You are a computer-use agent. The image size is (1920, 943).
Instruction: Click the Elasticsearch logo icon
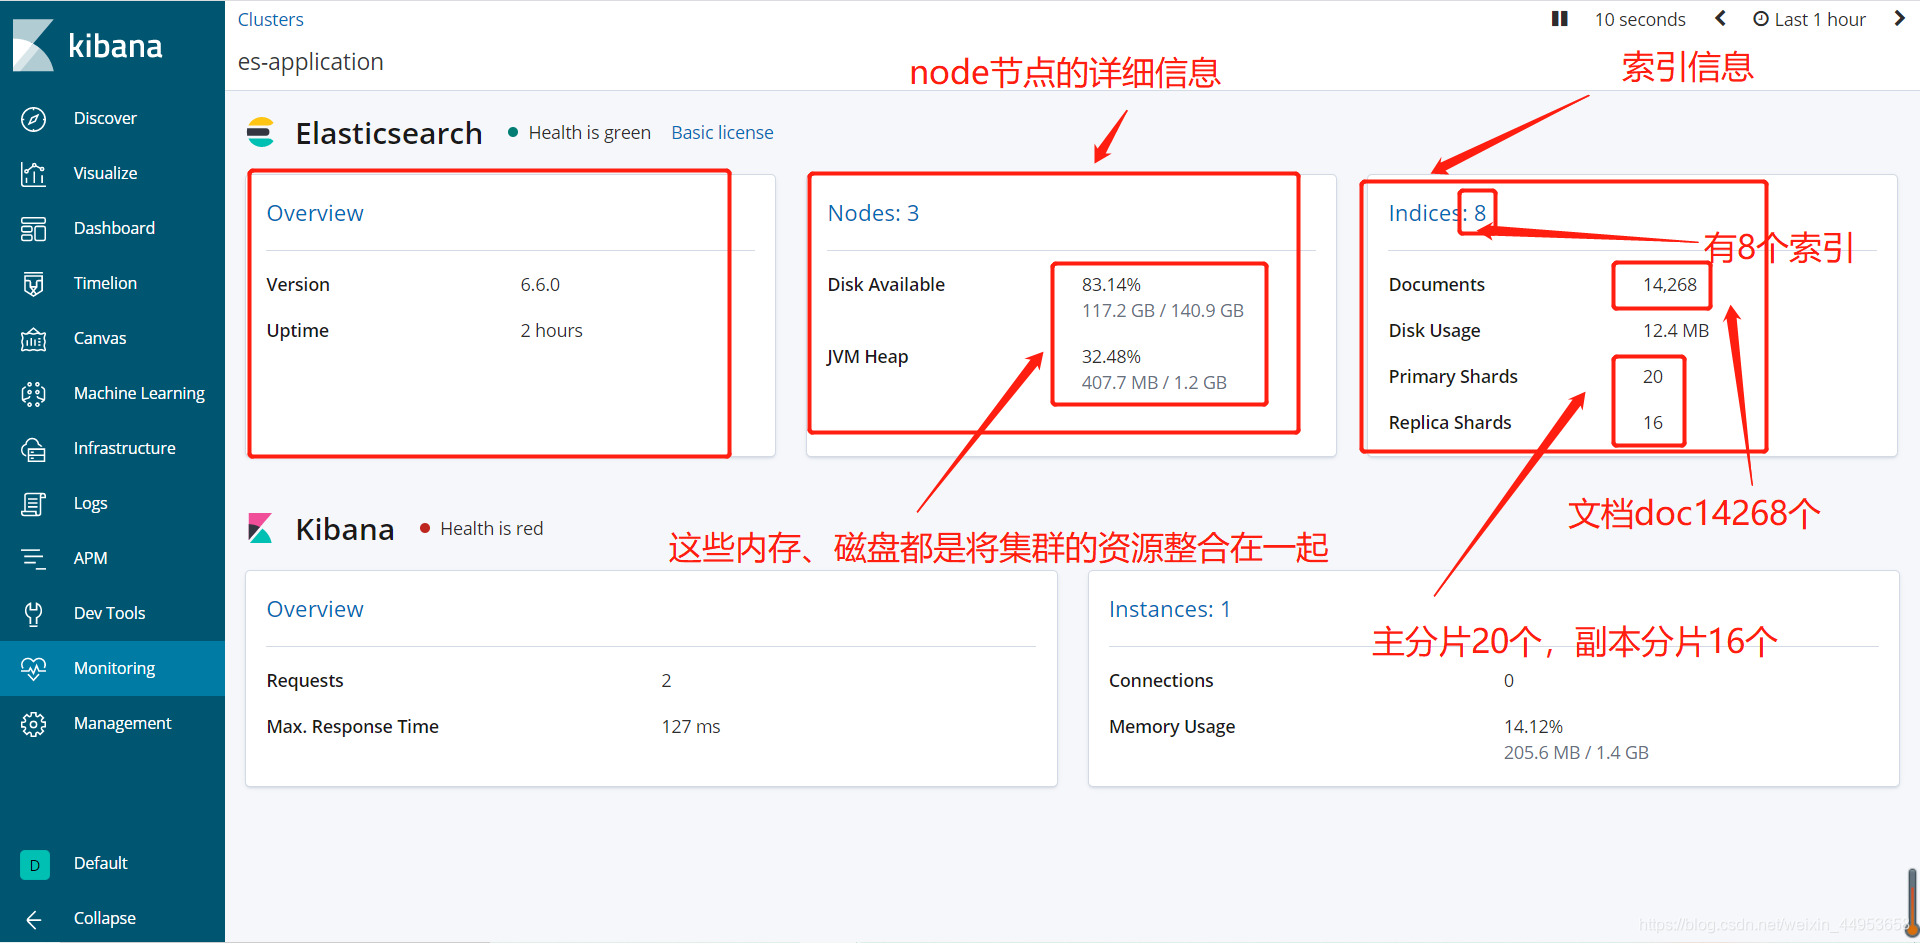261,133
